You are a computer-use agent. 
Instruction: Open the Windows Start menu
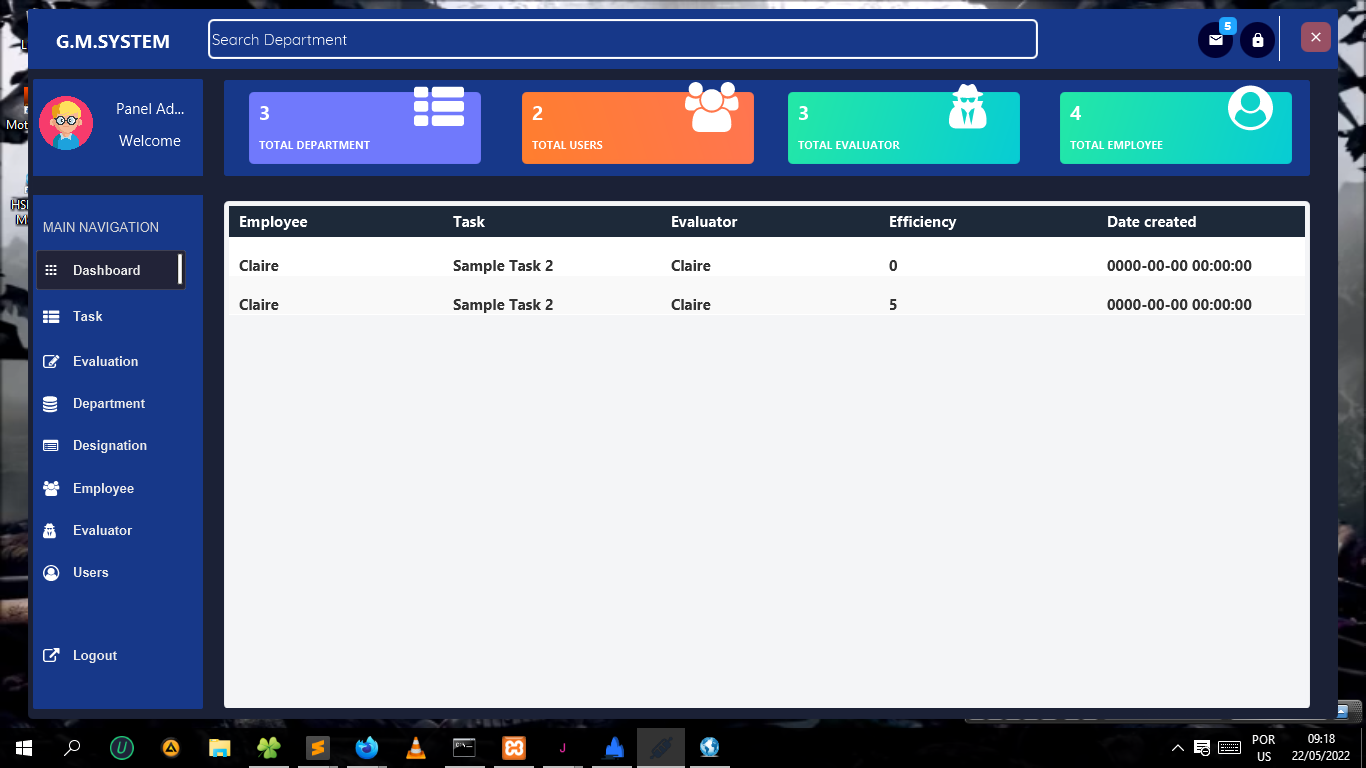click(x=24, y=747)
